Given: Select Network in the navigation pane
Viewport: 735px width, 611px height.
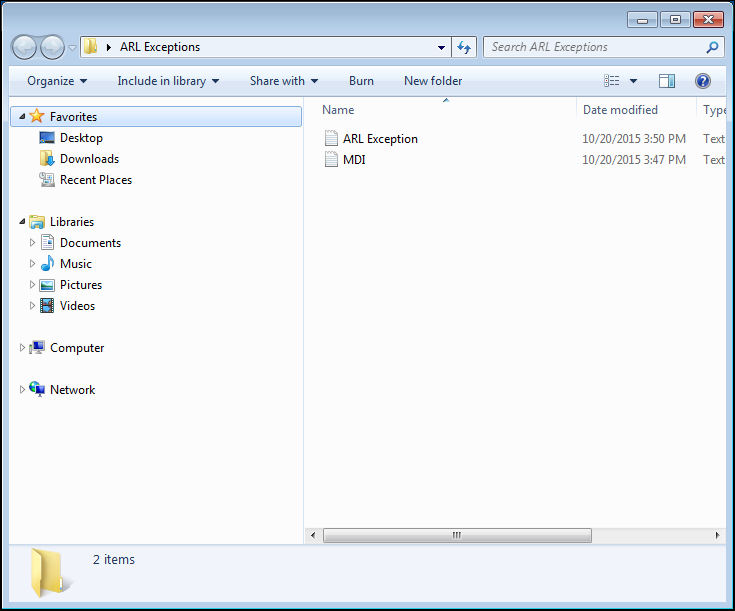Looking at the screenshot, I should [73, 390].
